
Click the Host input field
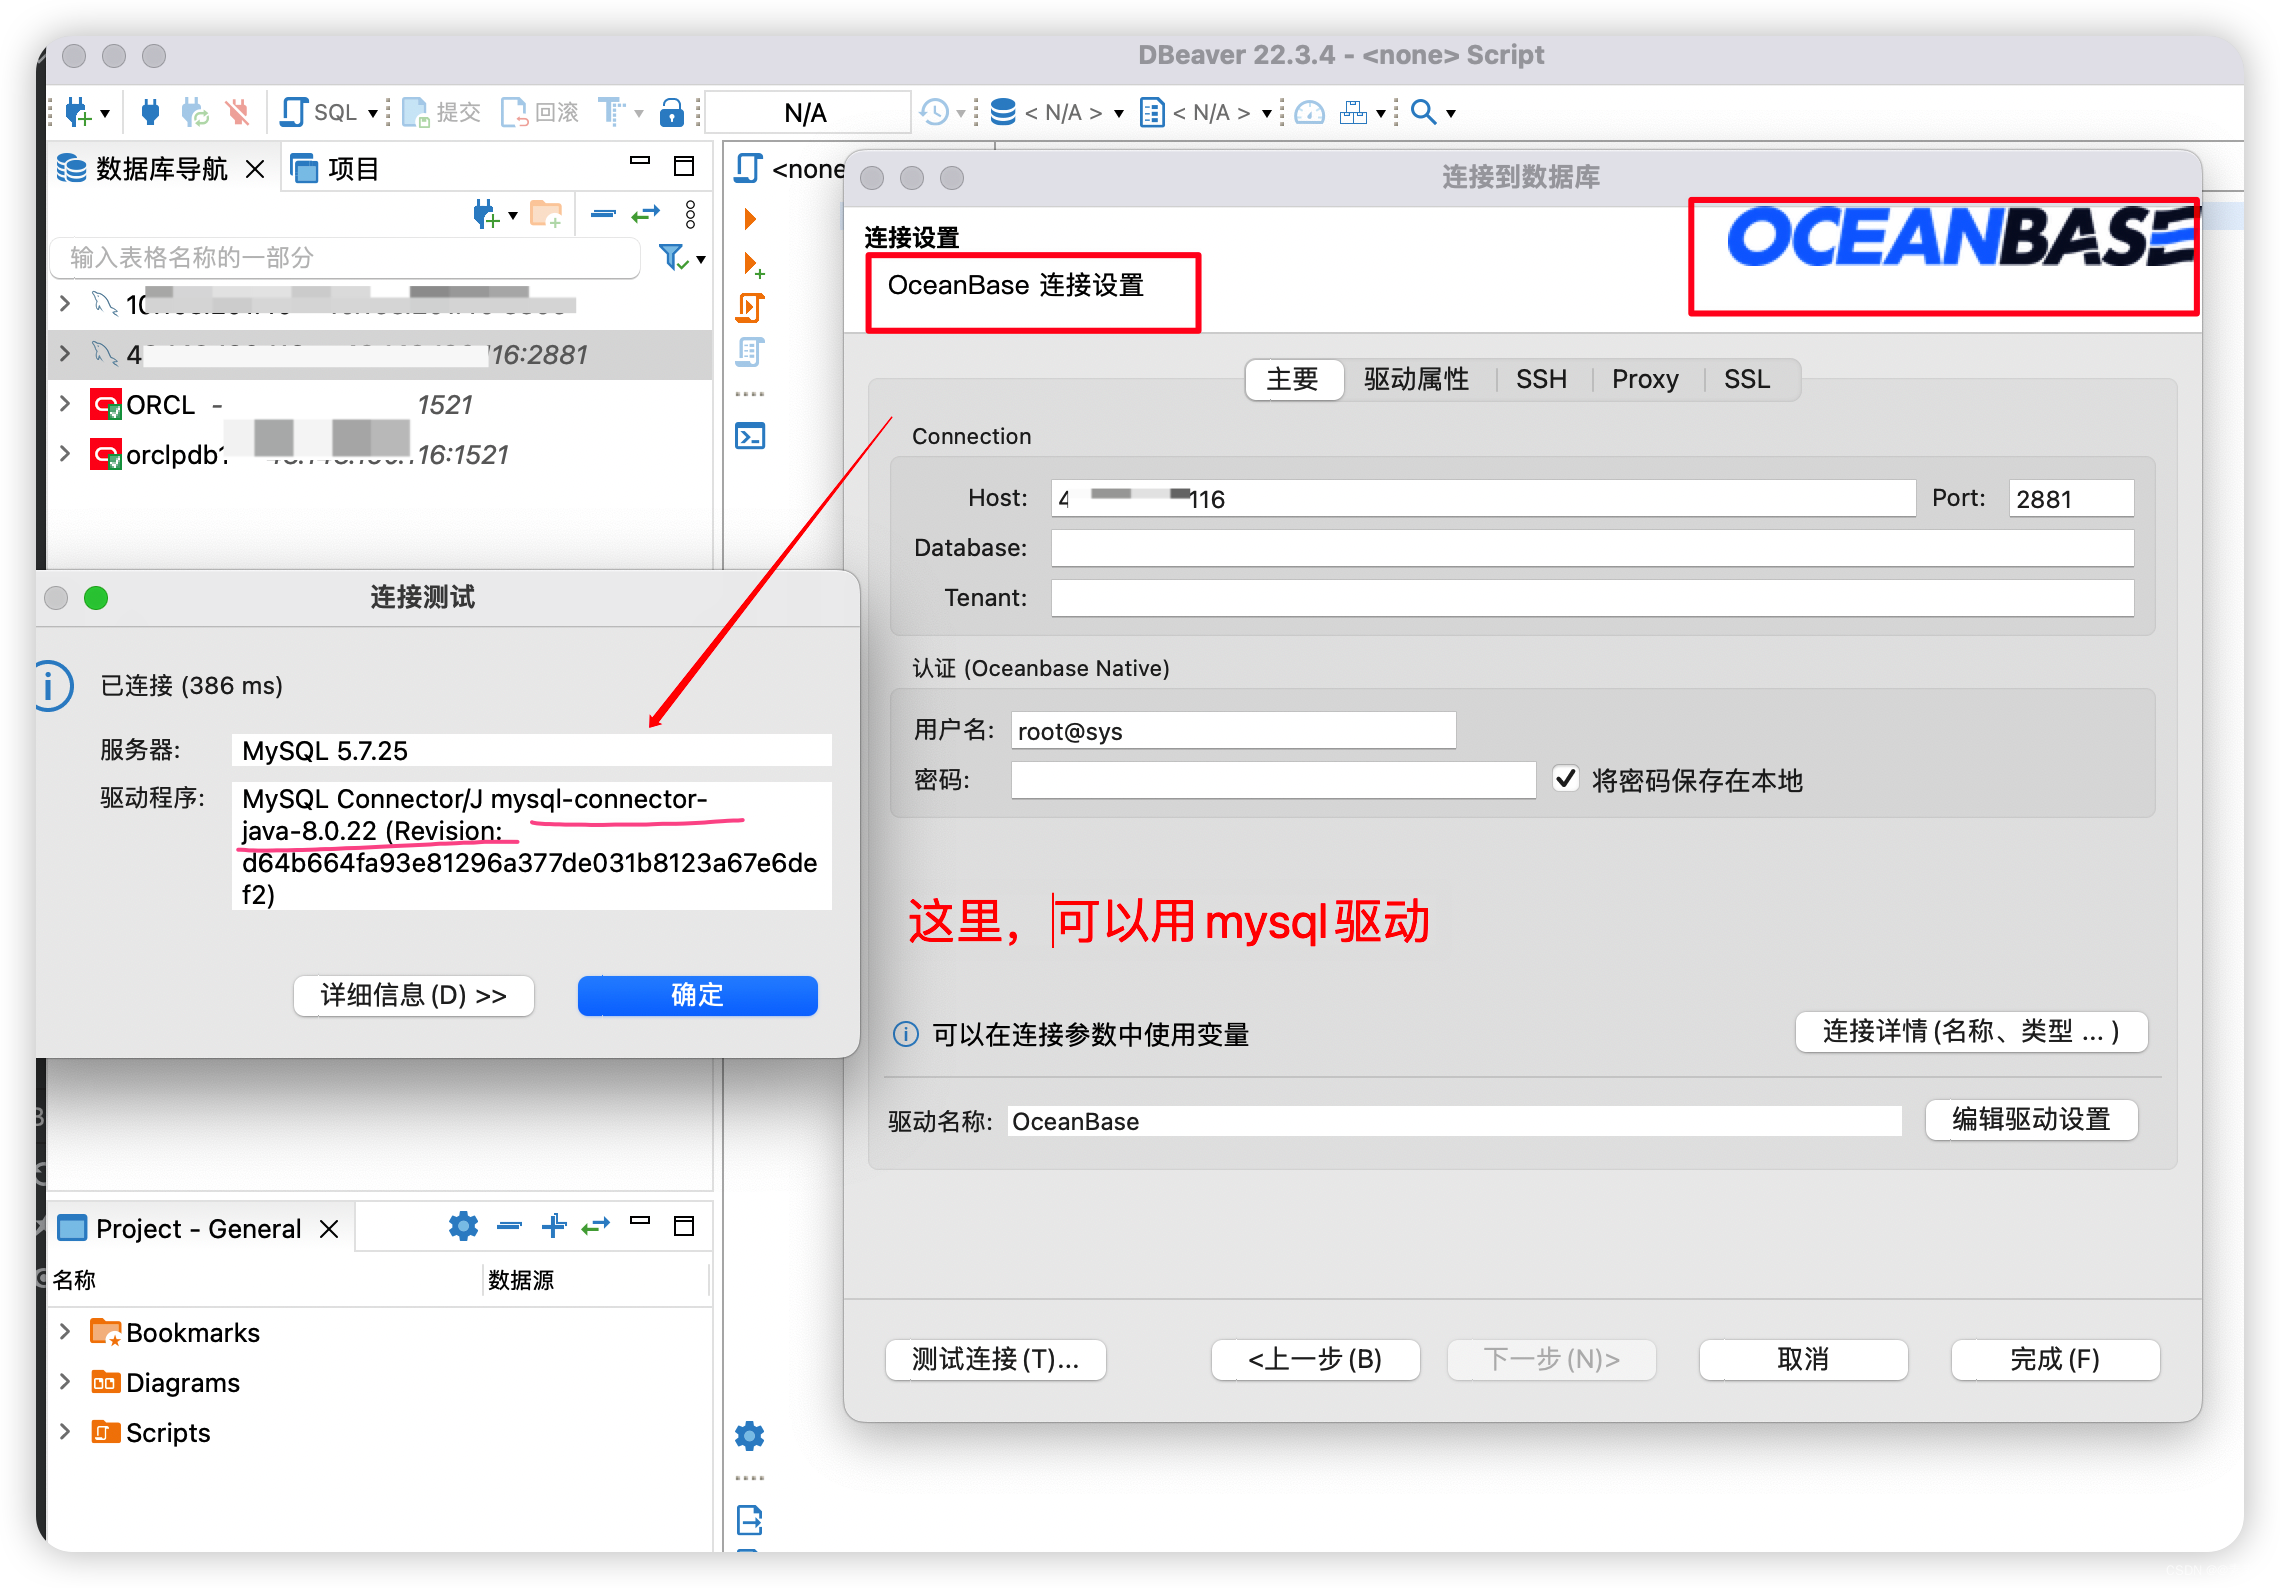point(1483,498)
